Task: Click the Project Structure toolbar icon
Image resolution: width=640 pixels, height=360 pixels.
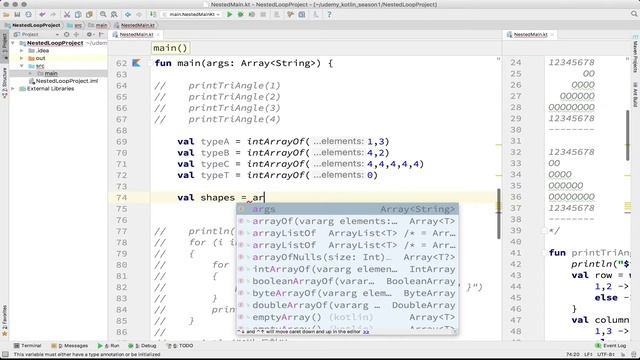Action: (302, 14)
